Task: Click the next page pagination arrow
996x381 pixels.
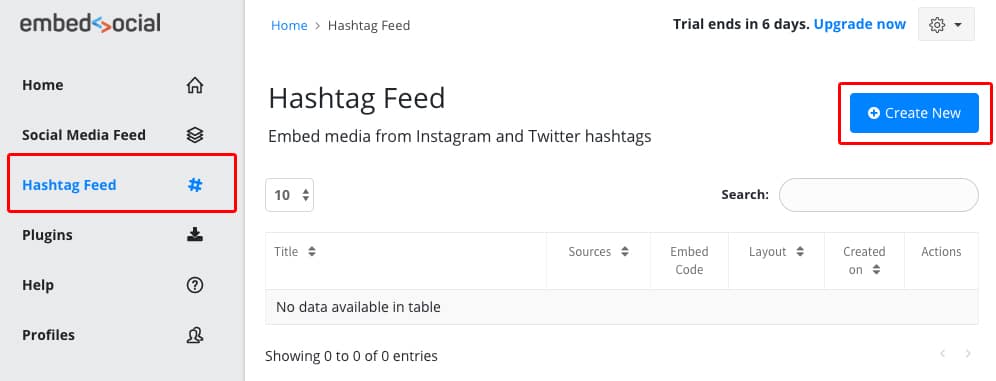Action: (x=968, y=354)
